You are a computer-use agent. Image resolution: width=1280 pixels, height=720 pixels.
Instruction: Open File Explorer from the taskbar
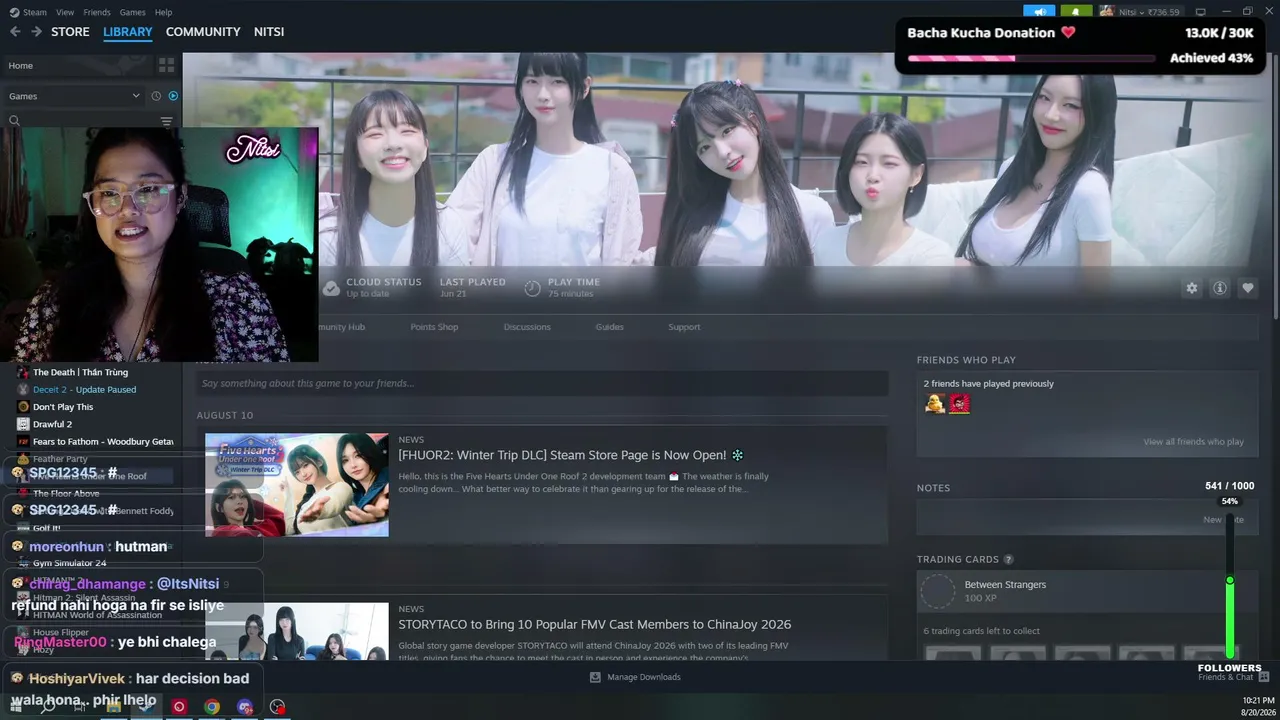(x=113, y=707)
